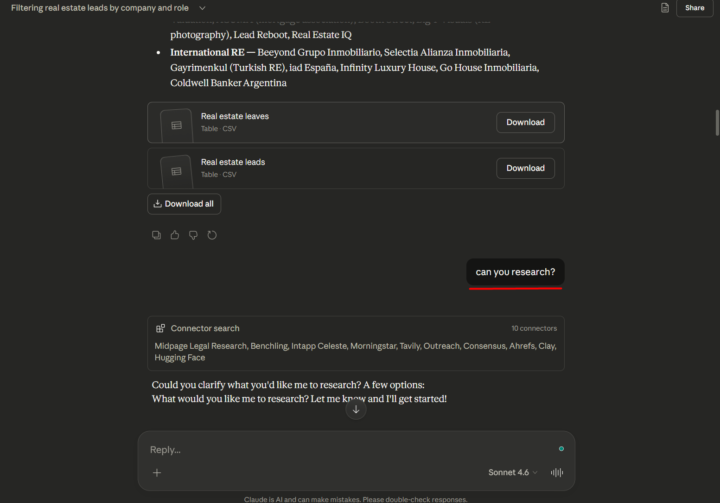720x503 pixels.
Task: Open the plus attachment menu
Action: (157, 473)
